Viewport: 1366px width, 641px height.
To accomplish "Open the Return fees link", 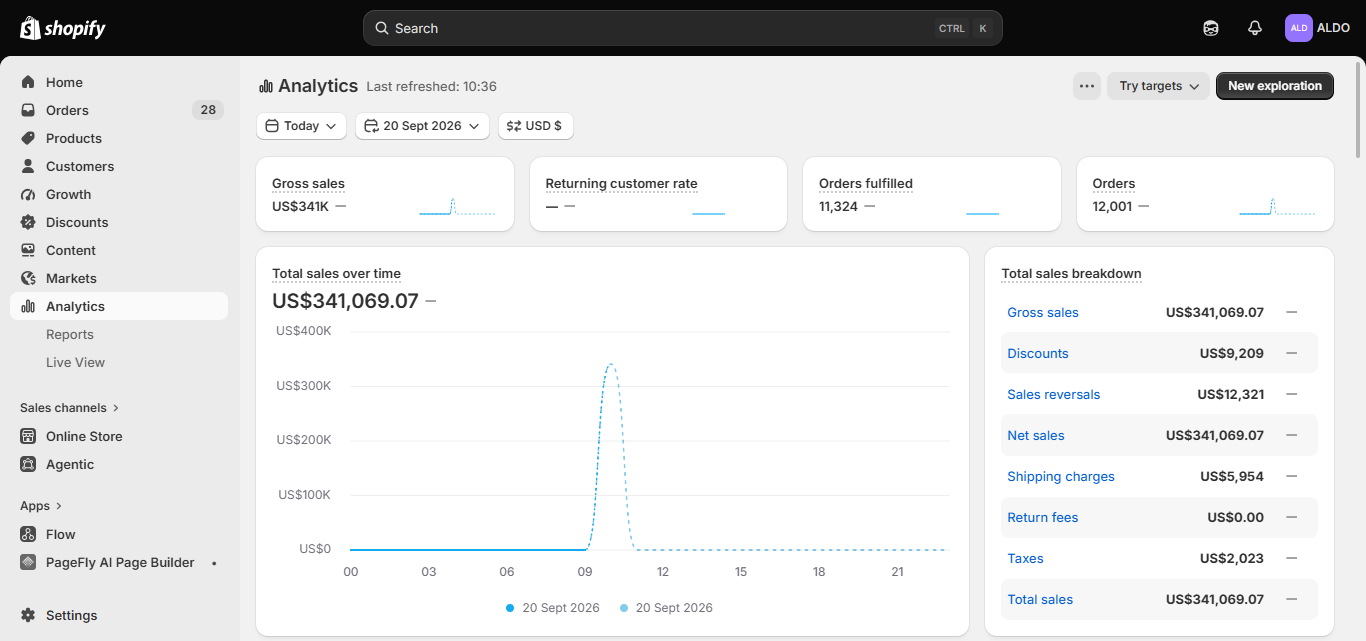I will pyautogui.click(x=1043, y=518).
